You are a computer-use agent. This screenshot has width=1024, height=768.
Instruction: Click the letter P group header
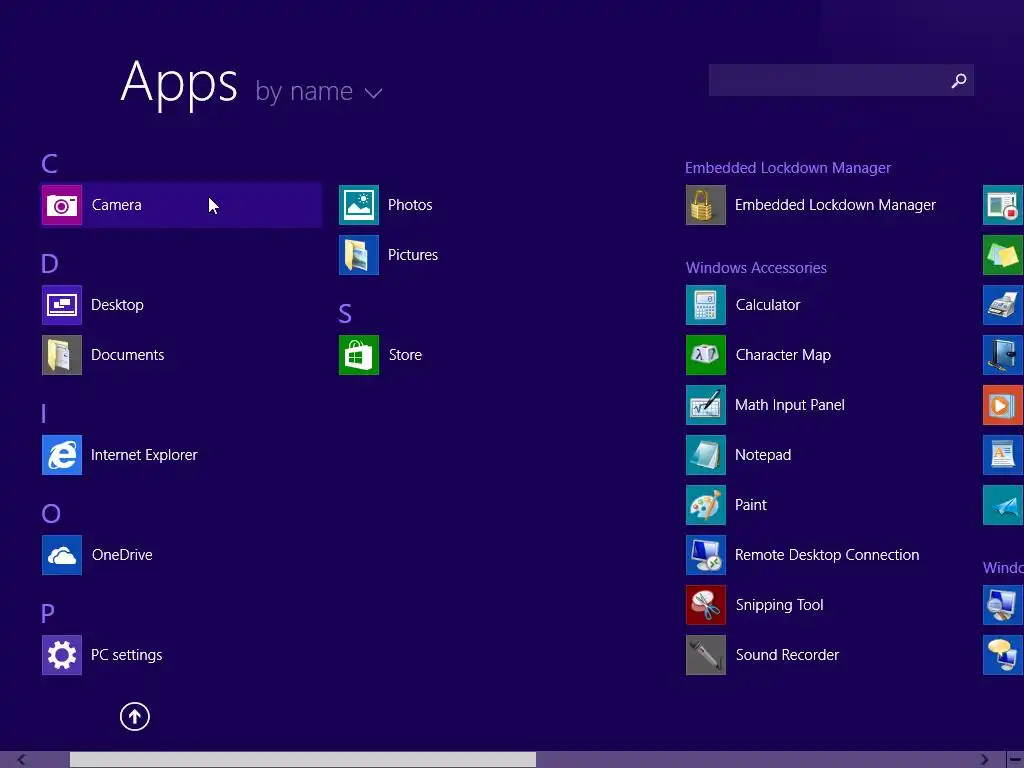48,614
